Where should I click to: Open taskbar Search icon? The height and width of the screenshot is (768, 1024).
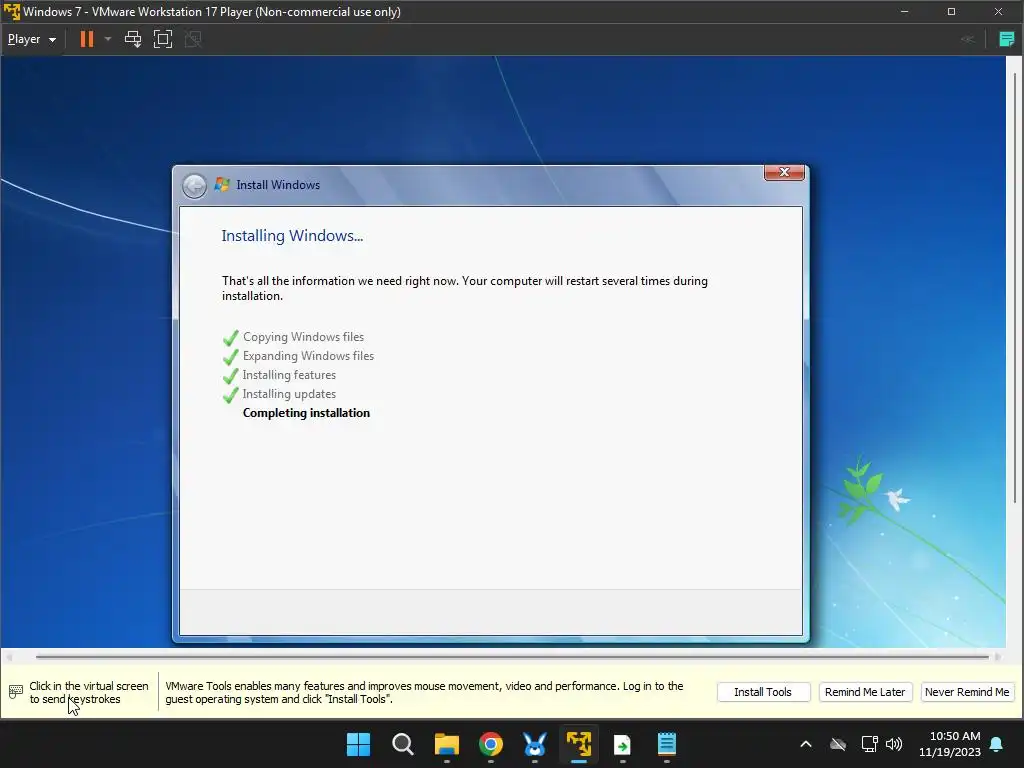click(402, 744)
